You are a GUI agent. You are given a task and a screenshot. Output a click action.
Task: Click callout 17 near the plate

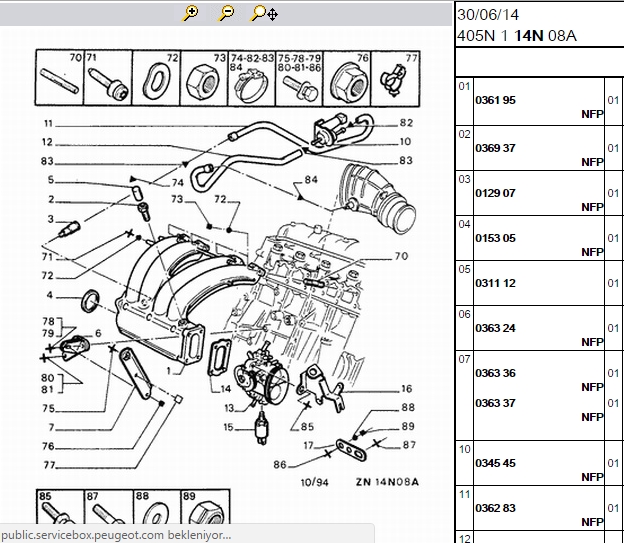coord(309,445)
